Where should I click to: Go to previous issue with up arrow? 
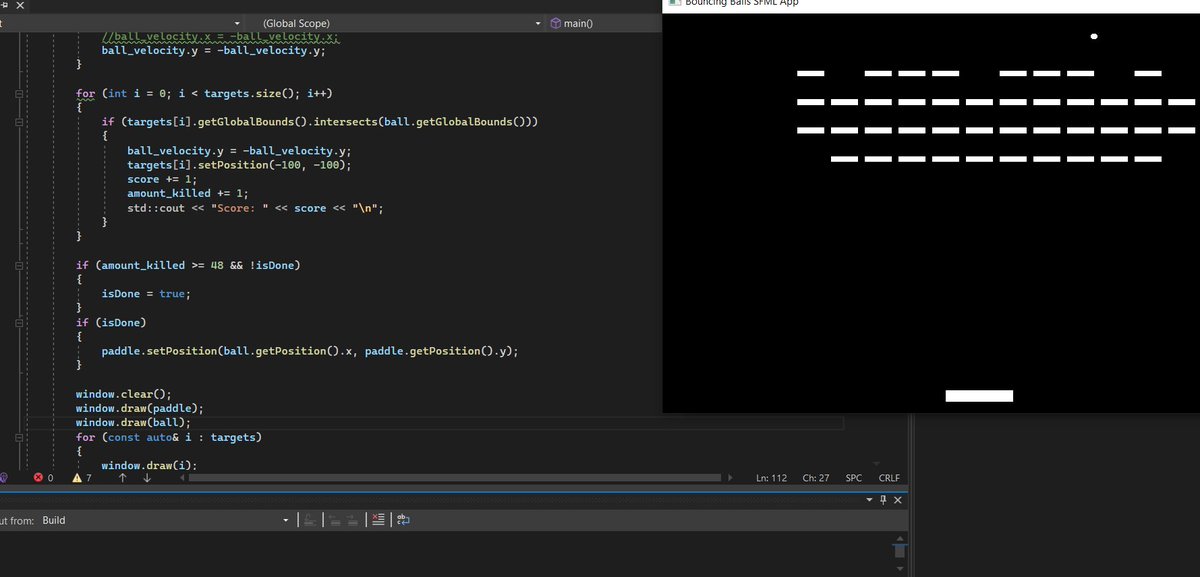(121, 478)
